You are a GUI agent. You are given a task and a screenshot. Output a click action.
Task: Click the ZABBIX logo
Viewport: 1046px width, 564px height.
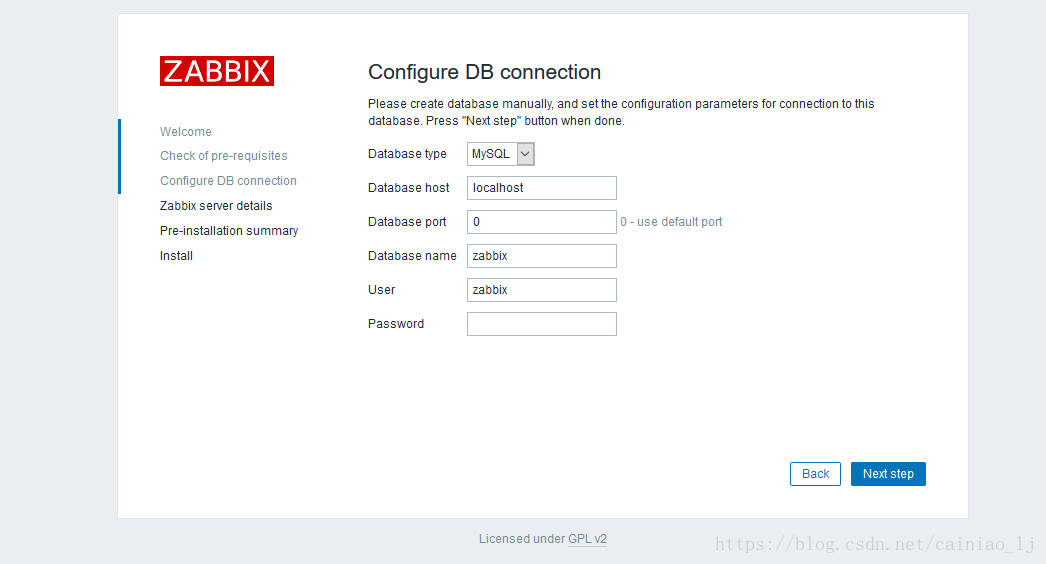[x=217, y=71]
